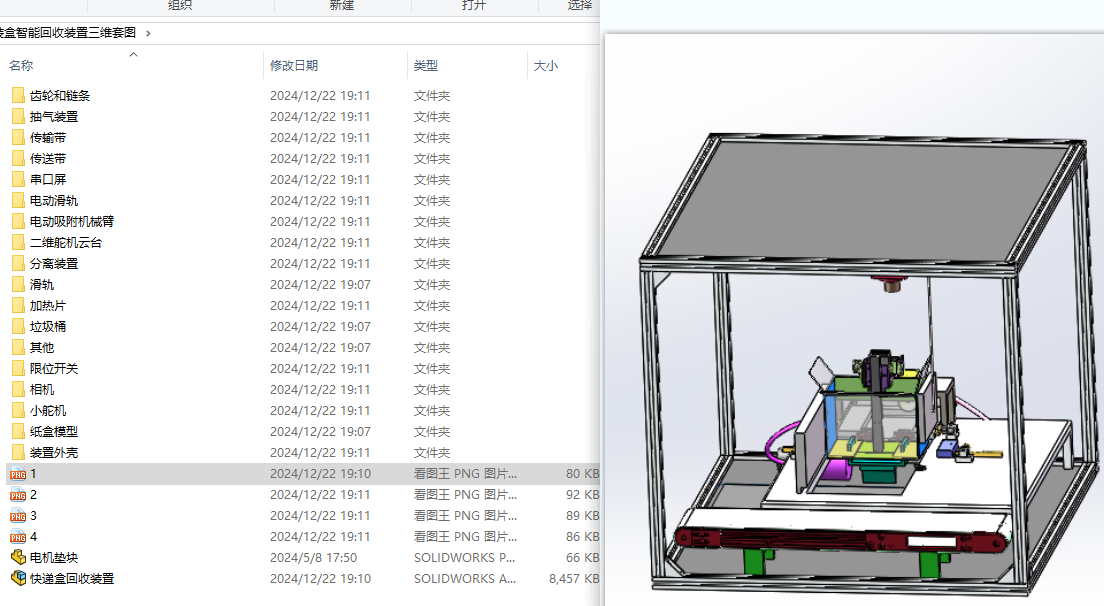The image size is (1104, 606).
Task: Click folder icon of 其他
Action: point(18,347)
